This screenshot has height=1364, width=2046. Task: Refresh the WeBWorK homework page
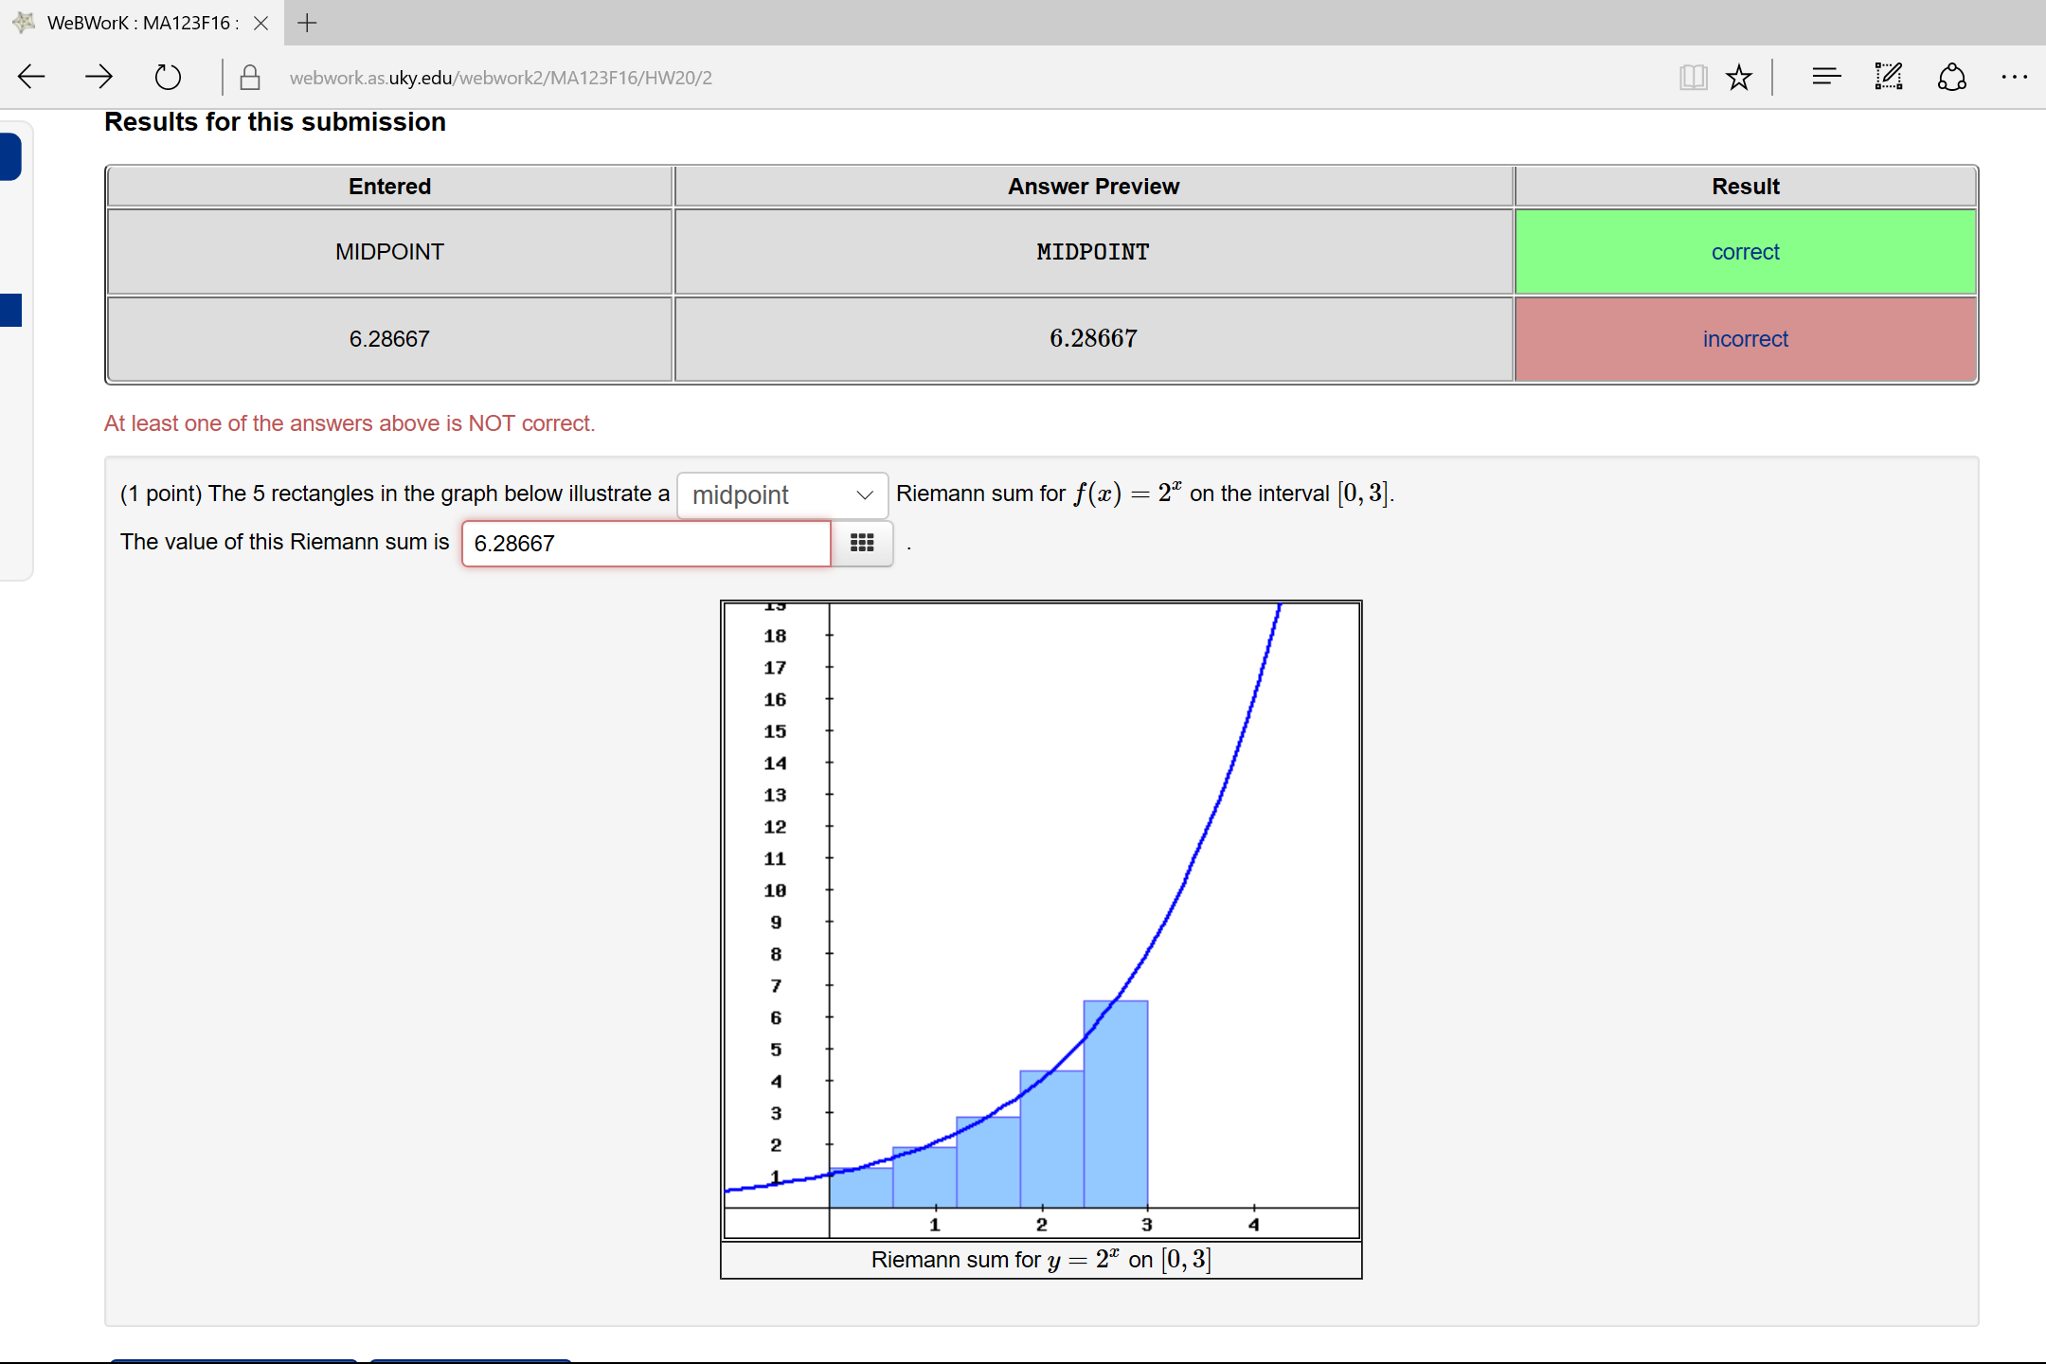[166, 76]
